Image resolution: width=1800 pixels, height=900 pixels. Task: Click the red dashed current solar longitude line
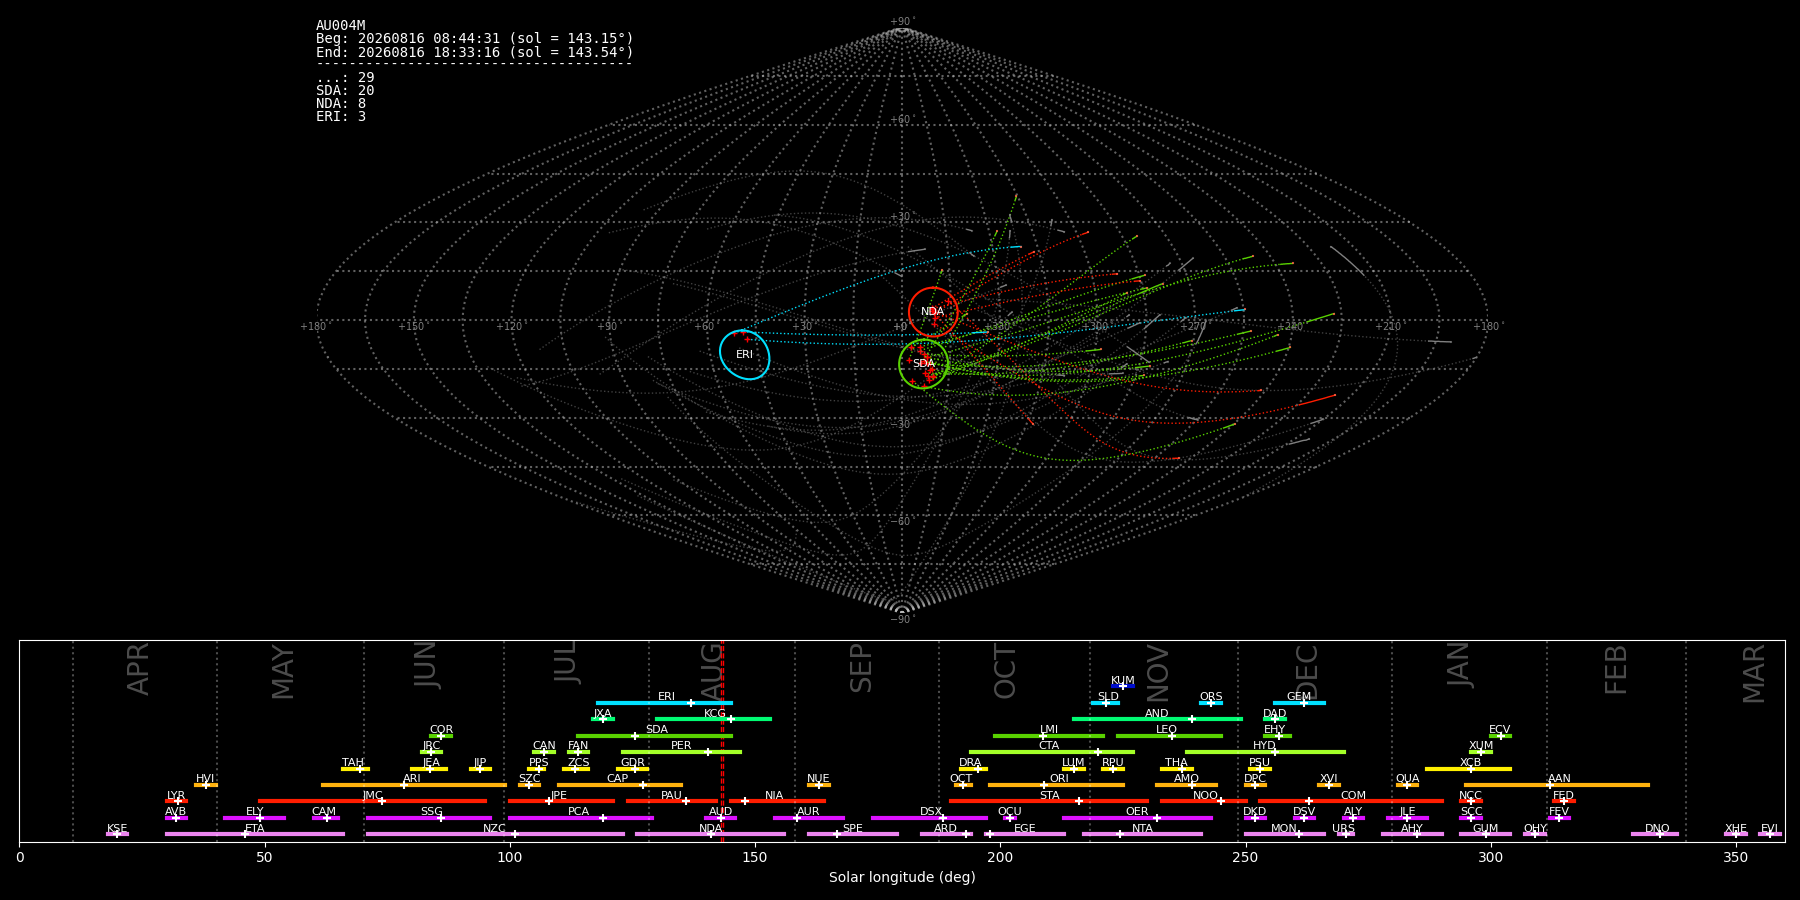click(722, 741)
